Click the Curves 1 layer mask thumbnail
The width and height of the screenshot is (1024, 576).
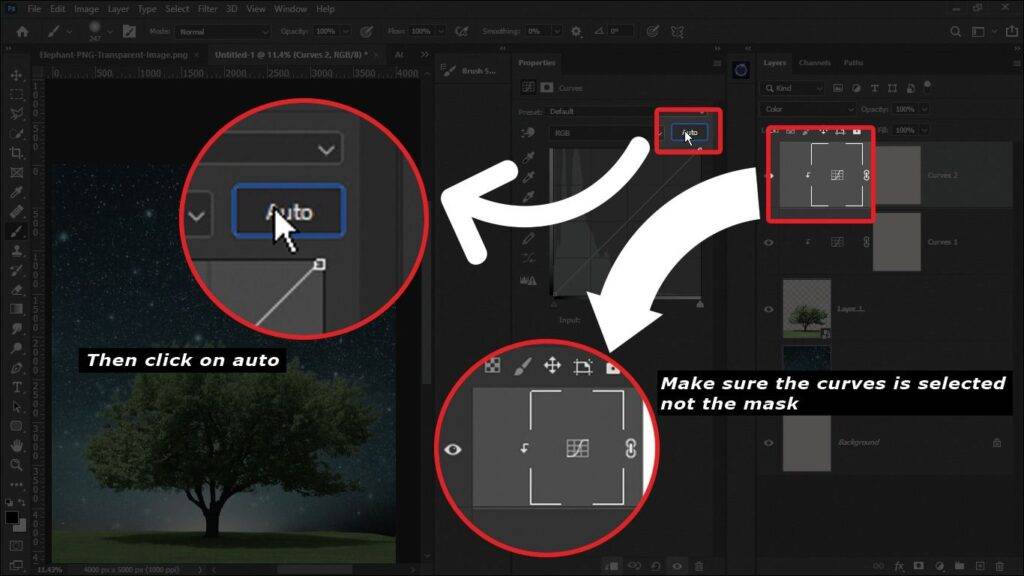897,242
